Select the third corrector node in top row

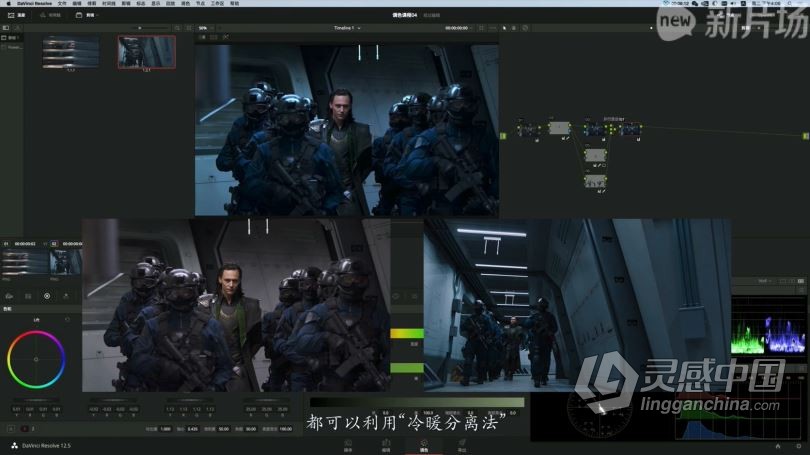595,129
